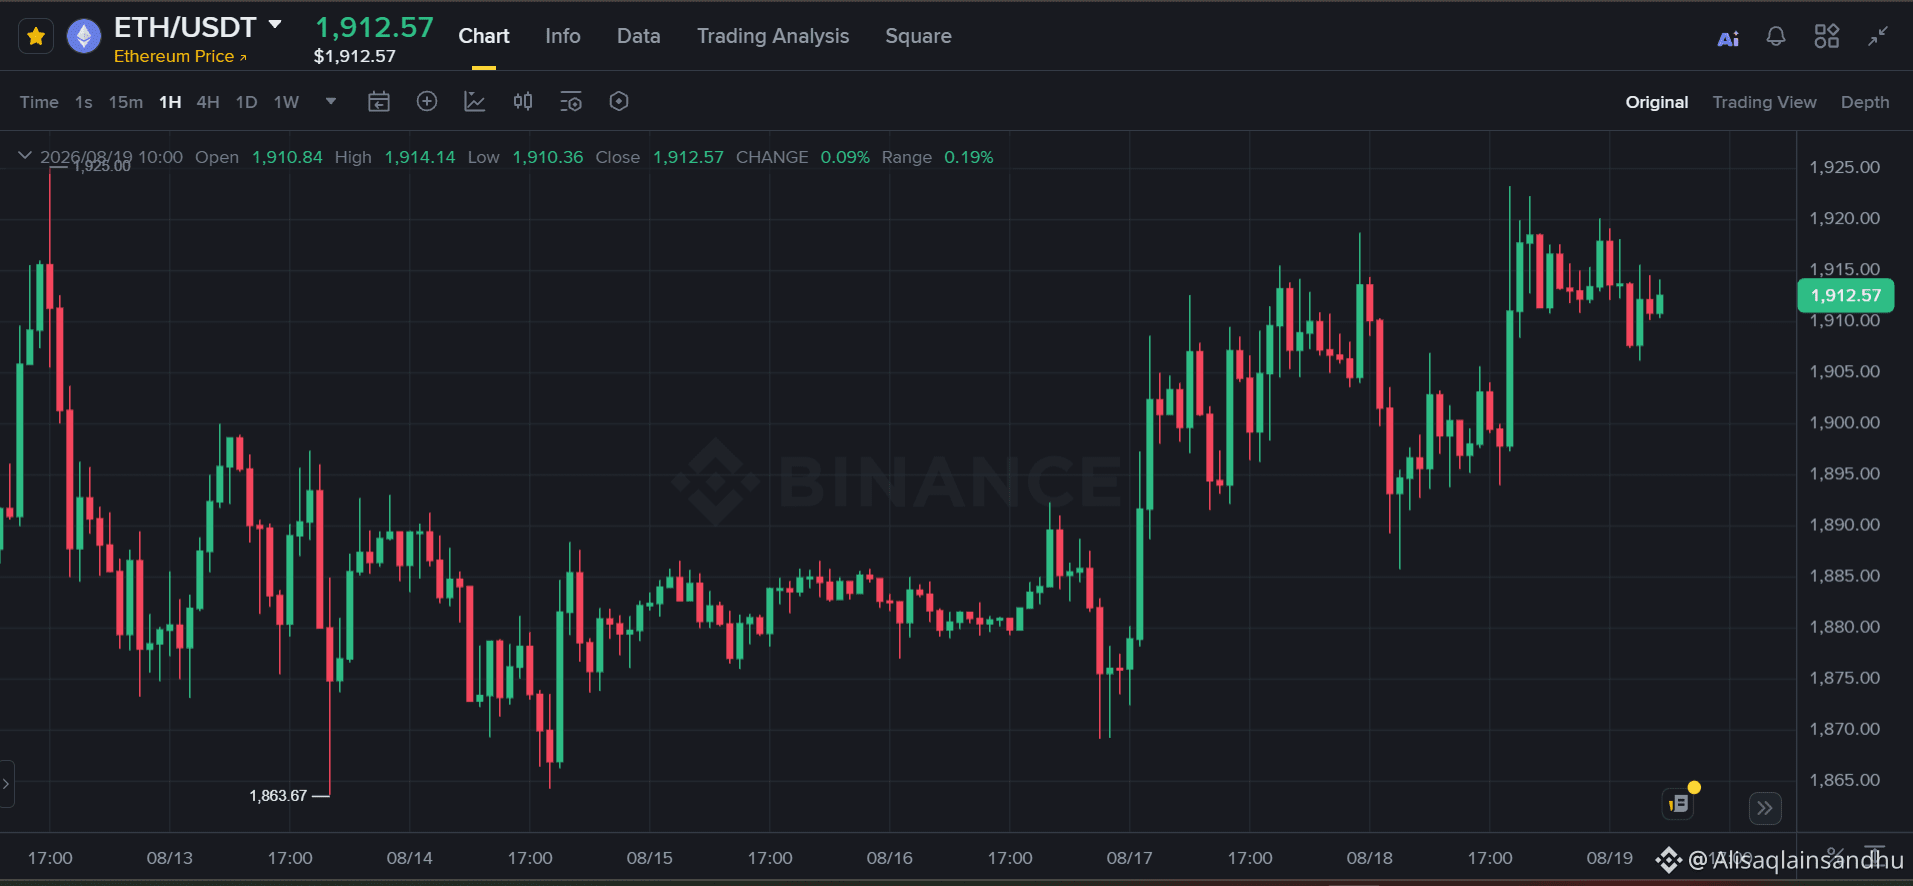Open the Square tab
1913x886 pixels.
(x=918, y=36)
